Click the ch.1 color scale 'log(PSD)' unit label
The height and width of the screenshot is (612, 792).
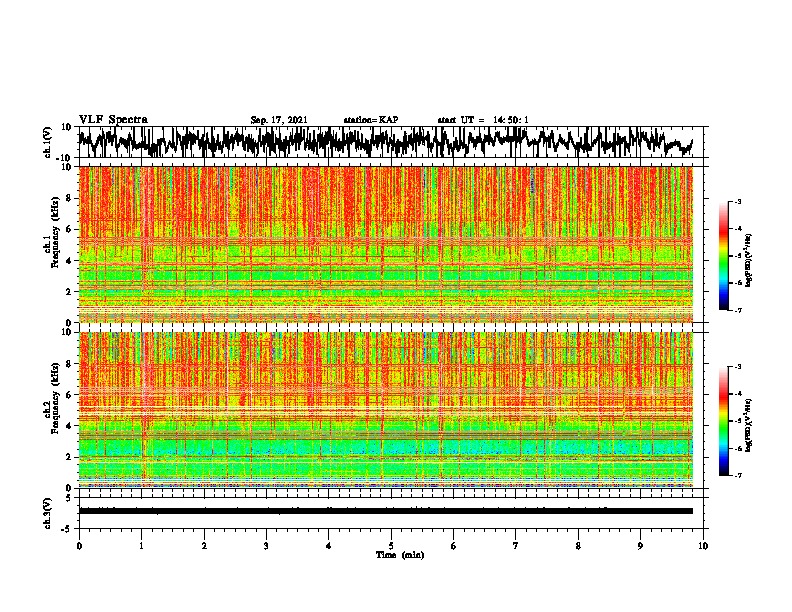coord(749,261)
